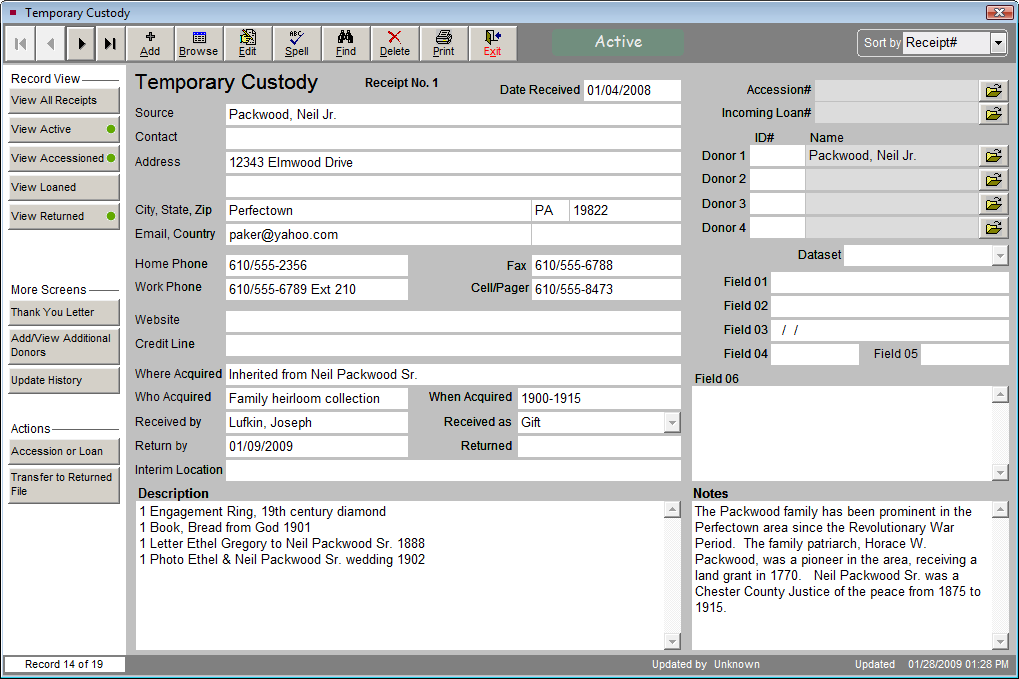Open the folder icon beside Accession#
The width and height of the screenshot is (1019, 679).
point(993,90)
